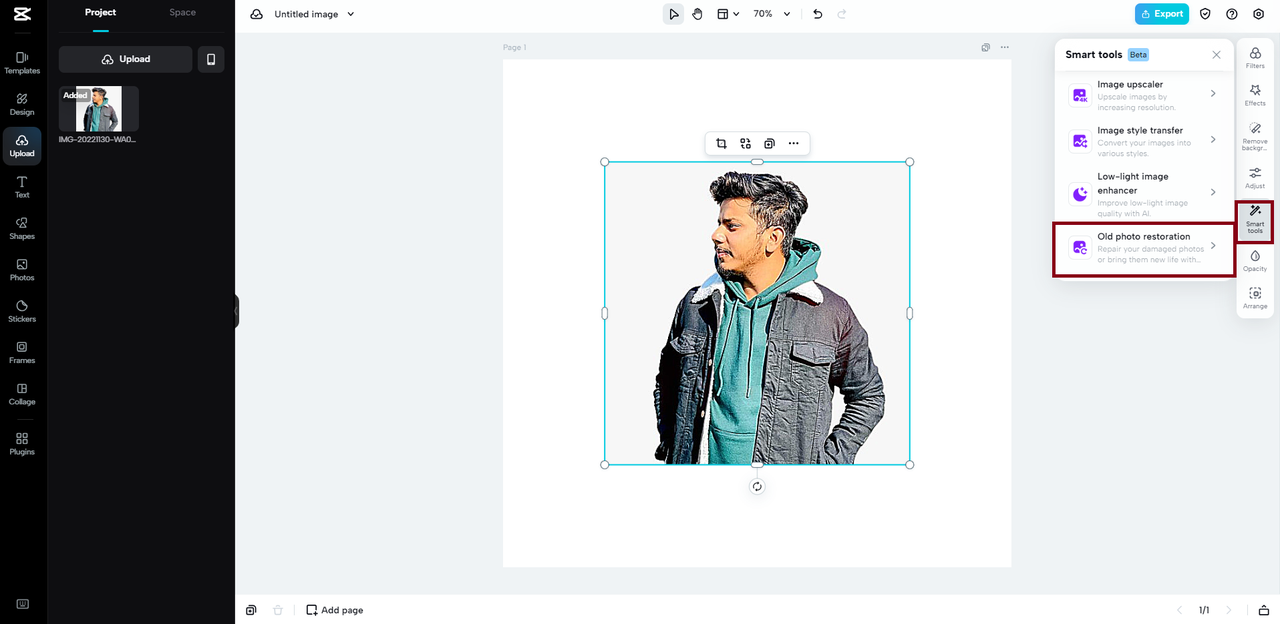The height and width of the screenshot is (624, 1280).
Task: Click the Export button
Action: [1161, 14]
